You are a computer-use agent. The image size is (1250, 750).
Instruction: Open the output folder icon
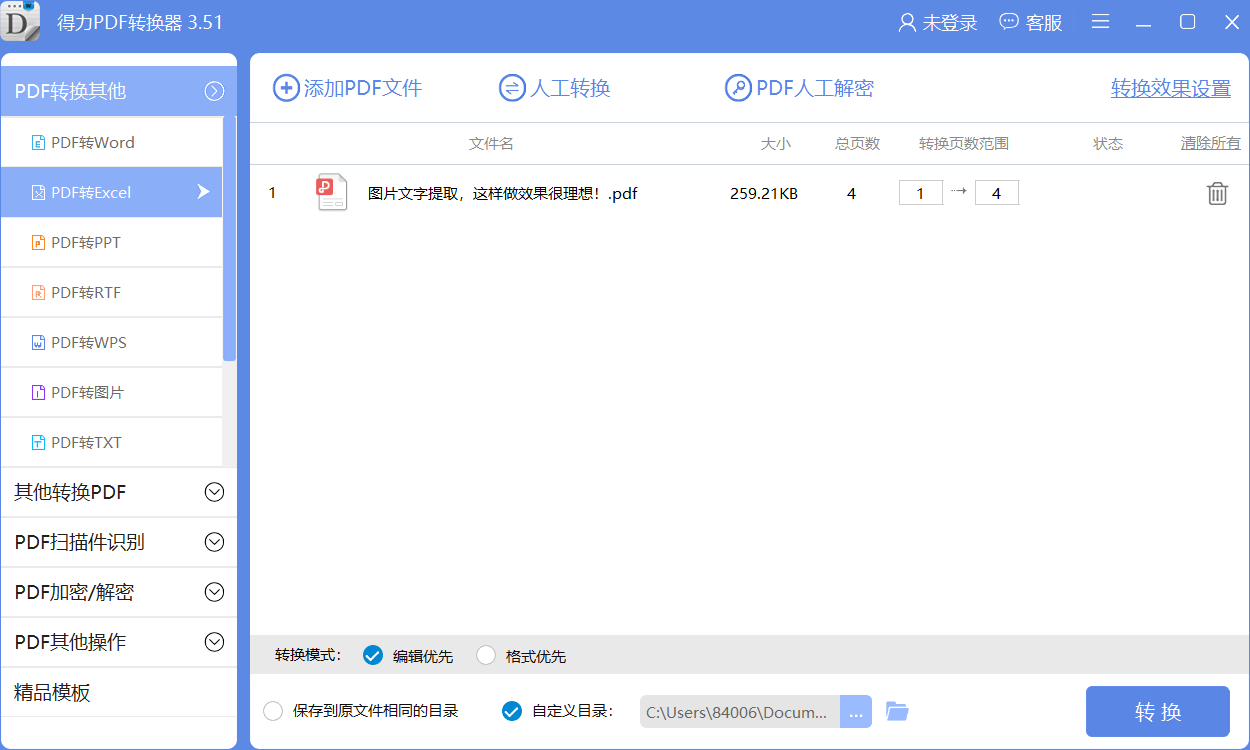[897, 712]
